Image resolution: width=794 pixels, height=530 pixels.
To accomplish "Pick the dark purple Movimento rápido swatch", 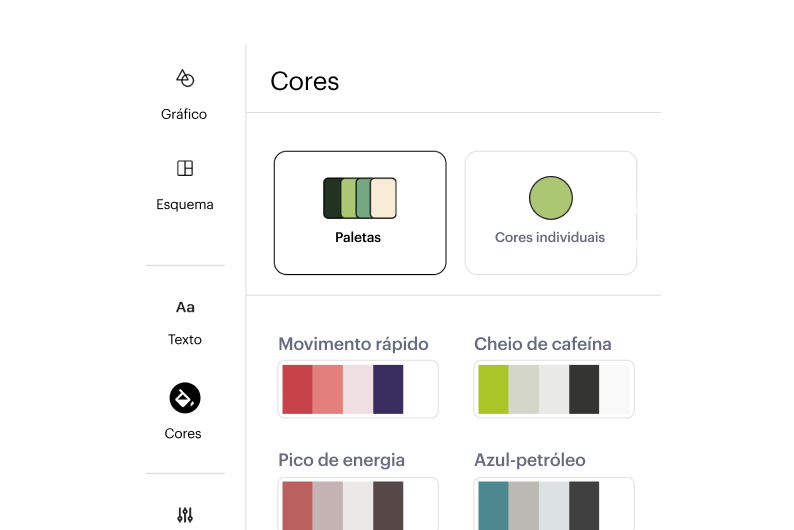I will point(388,389).
